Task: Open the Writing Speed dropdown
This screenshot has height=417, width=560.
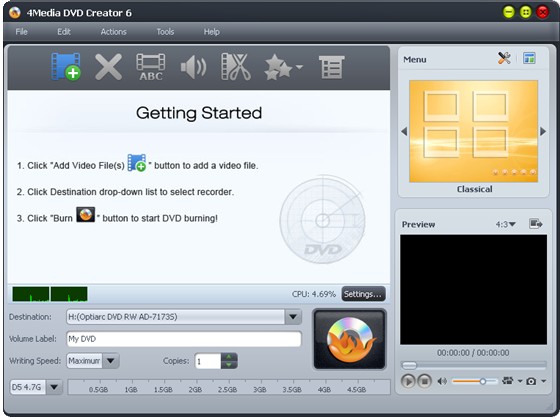Action: [110, 361]
